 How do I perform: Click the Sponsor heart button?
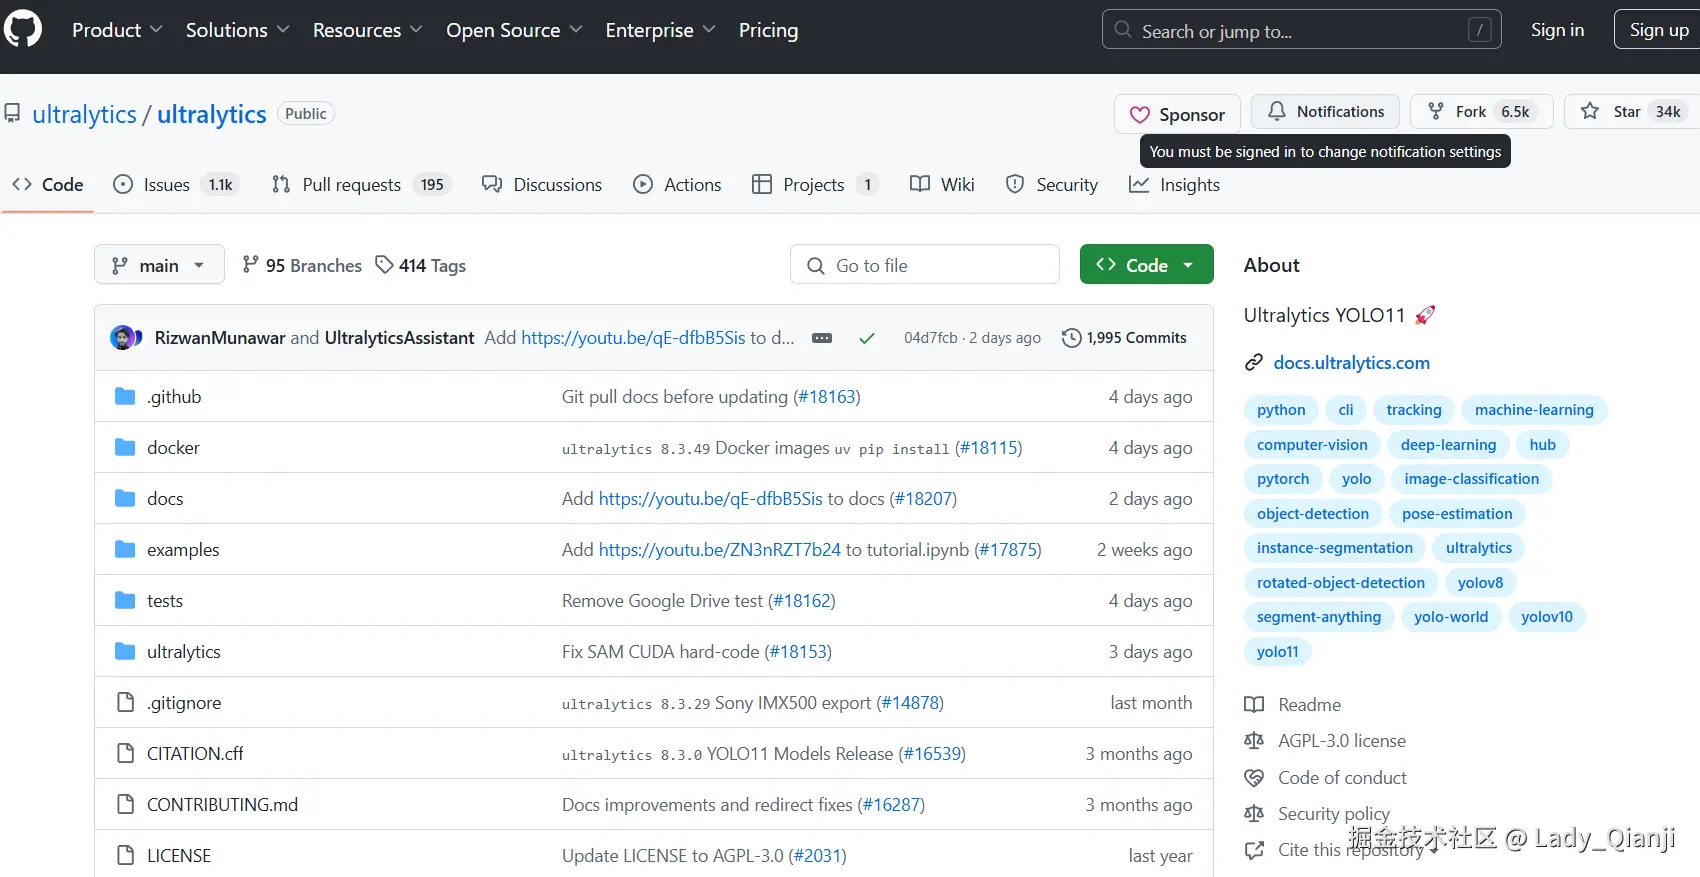tap(1177, 114)
